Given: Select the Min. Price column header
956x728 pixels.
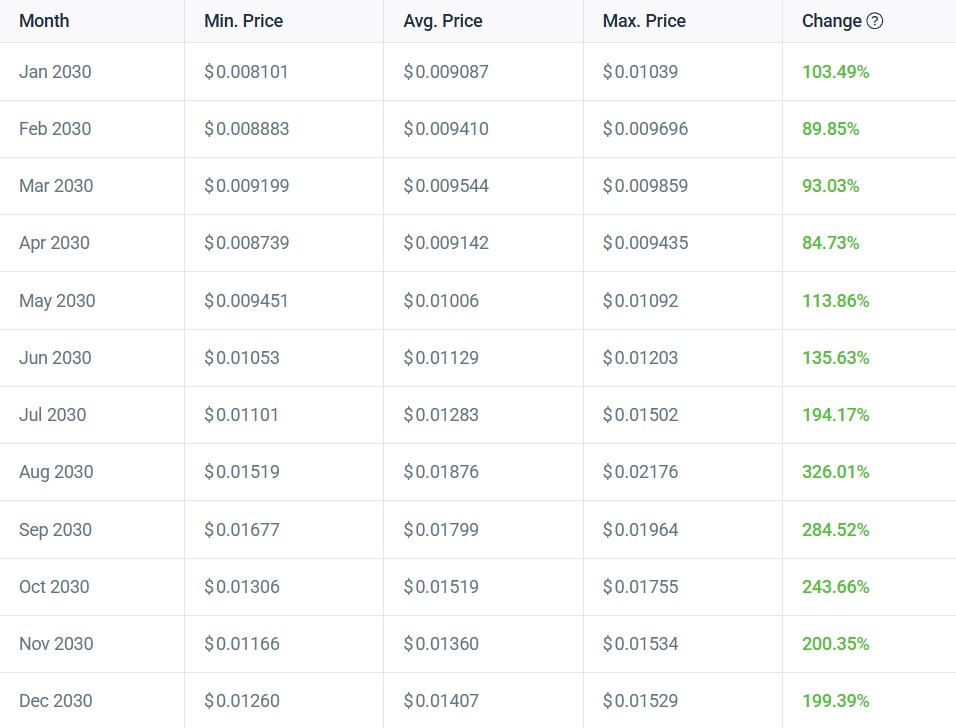Looking at the screenshot, I should pyautogui.click(x=245, y=21).
